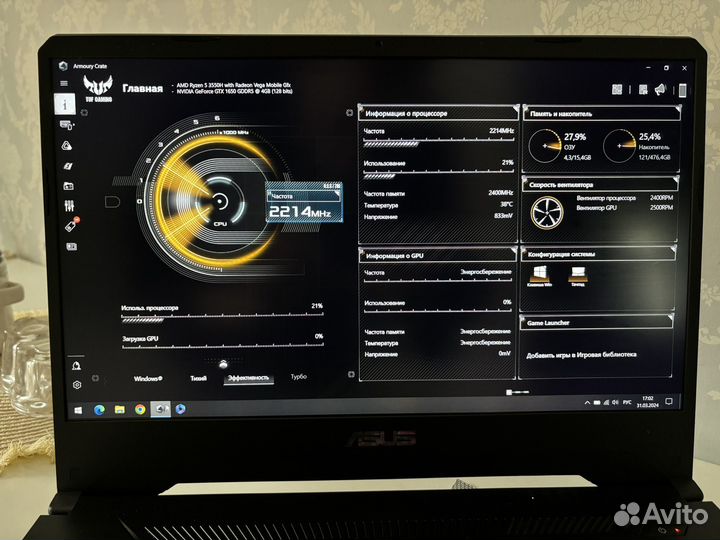Click the Память и накопитель panel header
The image size is (720, 540).
[x=602, y=113]
